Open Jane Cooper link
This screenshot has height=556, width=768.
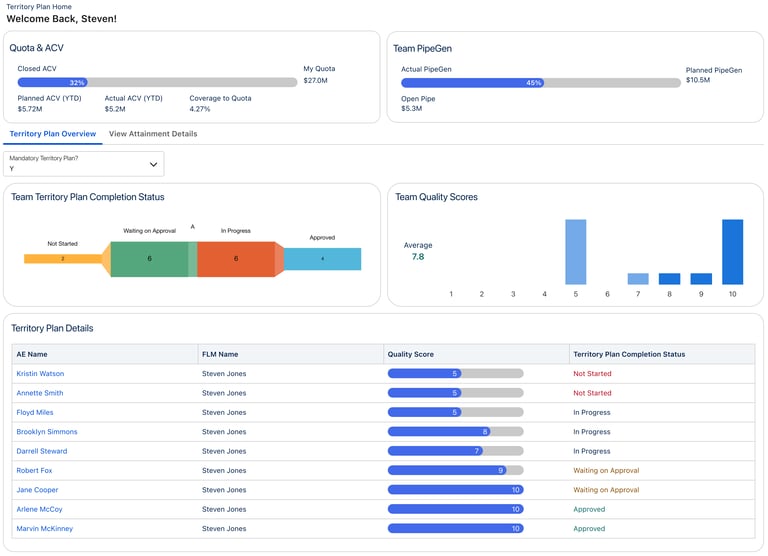37,490
